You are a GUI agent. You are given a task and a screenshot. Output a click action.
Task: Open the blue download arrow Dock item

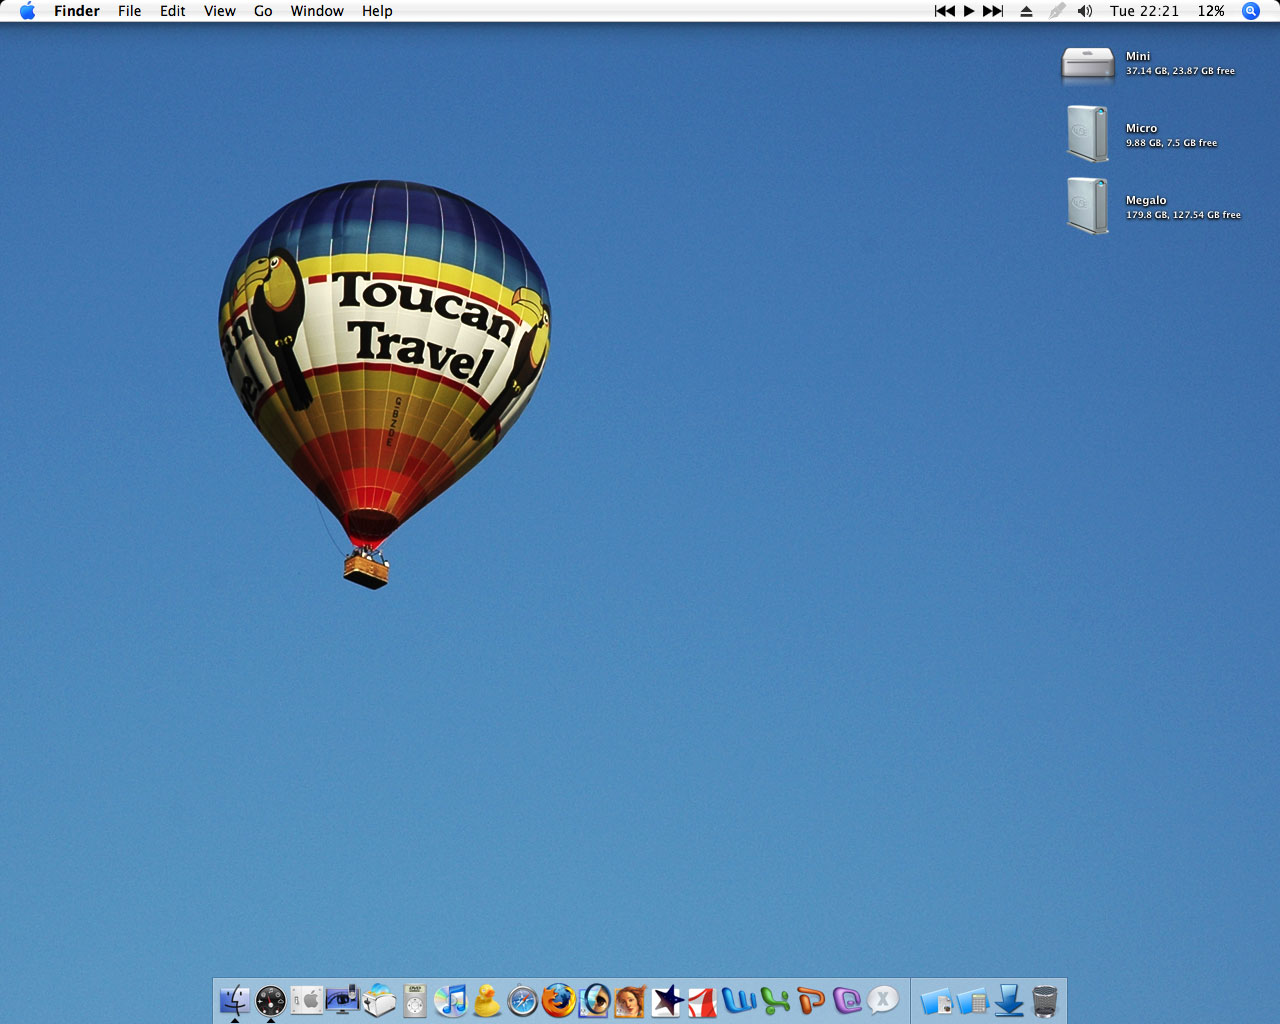[x=1009, y=1000]
